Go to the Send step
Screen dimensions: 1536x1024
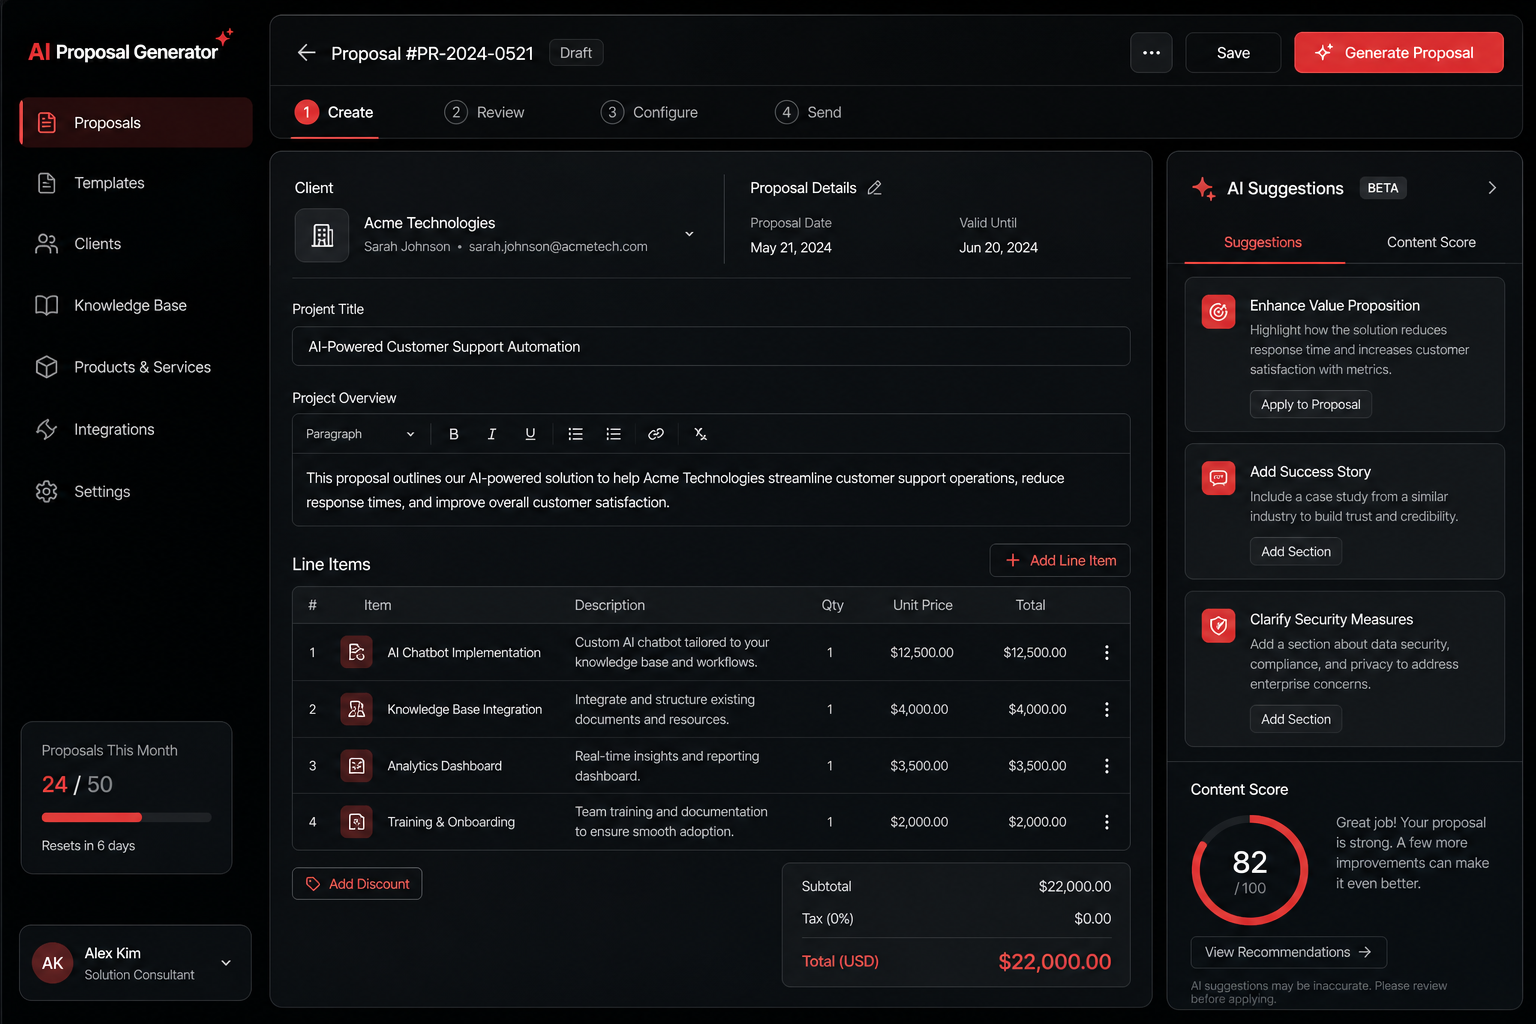pyautogui.click(x=809, y=113)
